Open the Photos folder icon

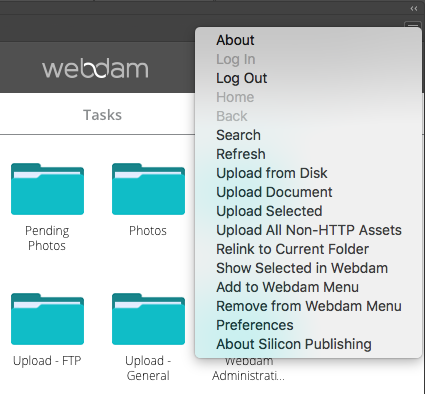pyautogui.click(x=148, y=189)
